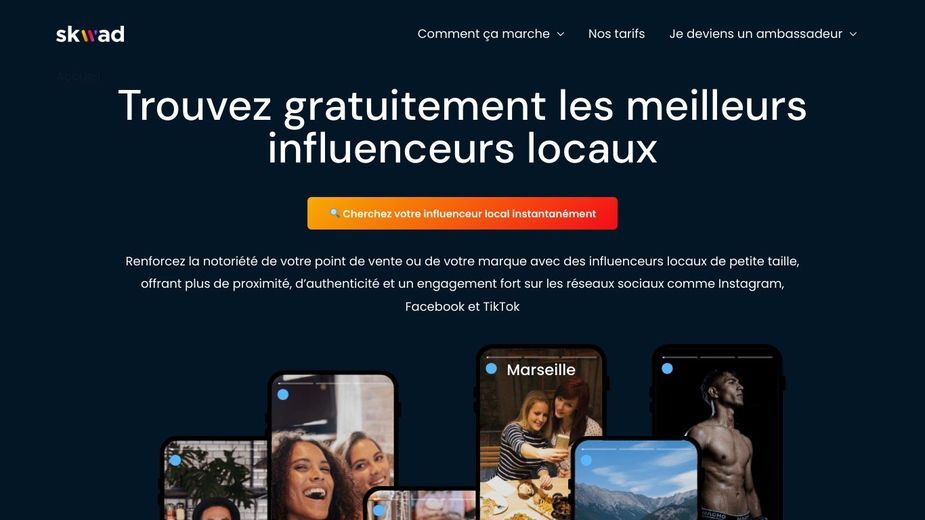This screenshot has width=925, height=520.
Task: Open Je deviens un ambassadeur menu
Action: point(763,34)
